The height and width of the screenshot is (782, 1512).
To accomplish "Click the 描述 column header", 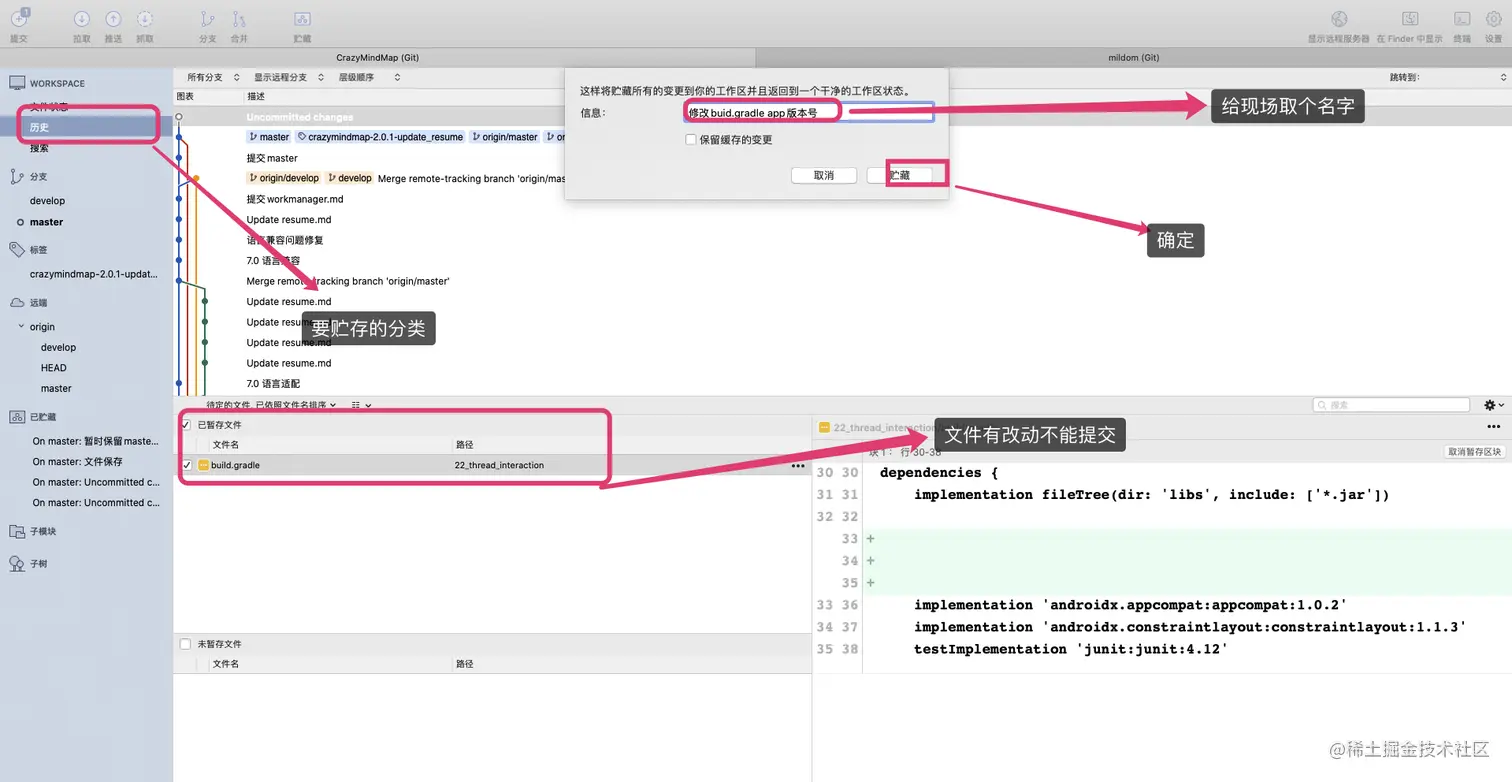I will click(x=256, y=97).
